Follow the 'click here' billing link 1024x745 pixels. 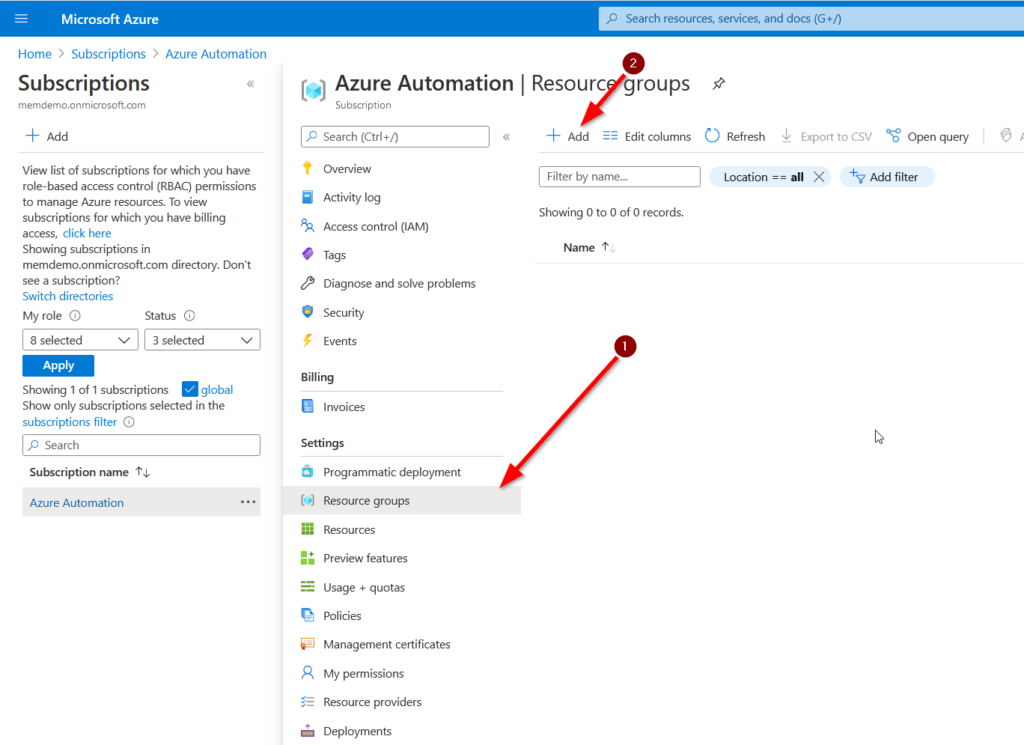[87, 233]
